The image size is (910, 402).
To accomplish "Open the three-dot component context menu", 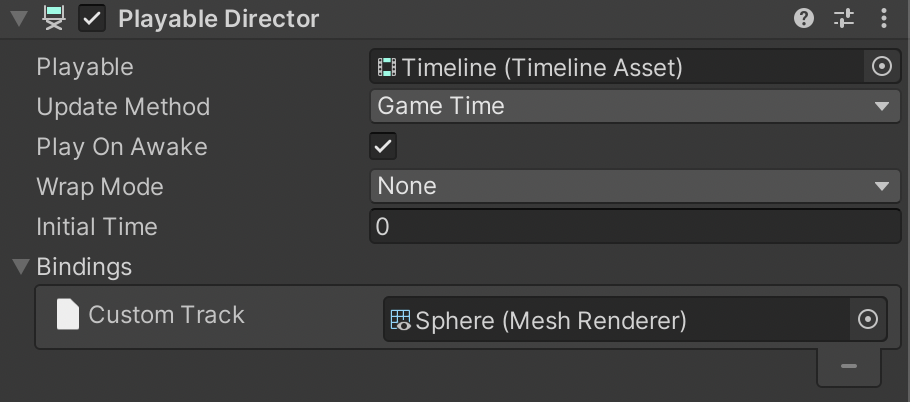I will click(x=883, y=19).
